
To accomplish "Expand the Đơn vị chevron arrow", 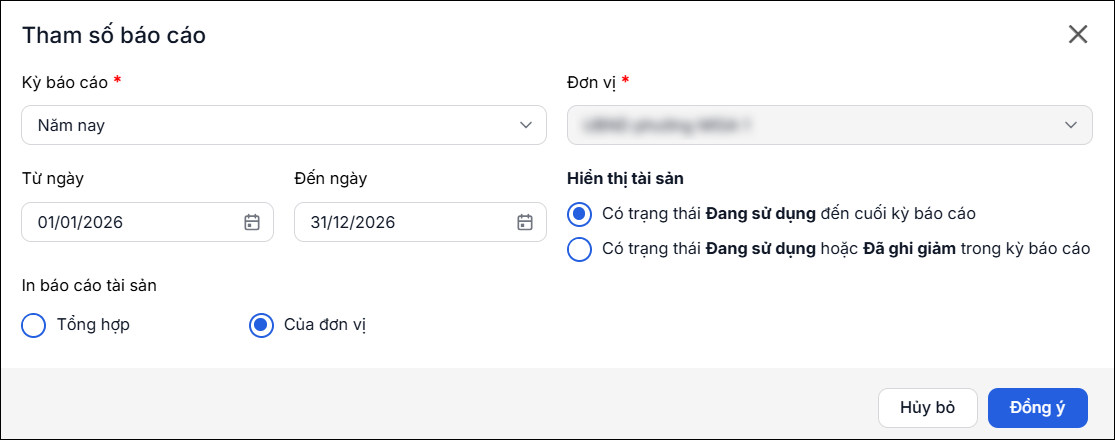I will [x=1072, y=125].
